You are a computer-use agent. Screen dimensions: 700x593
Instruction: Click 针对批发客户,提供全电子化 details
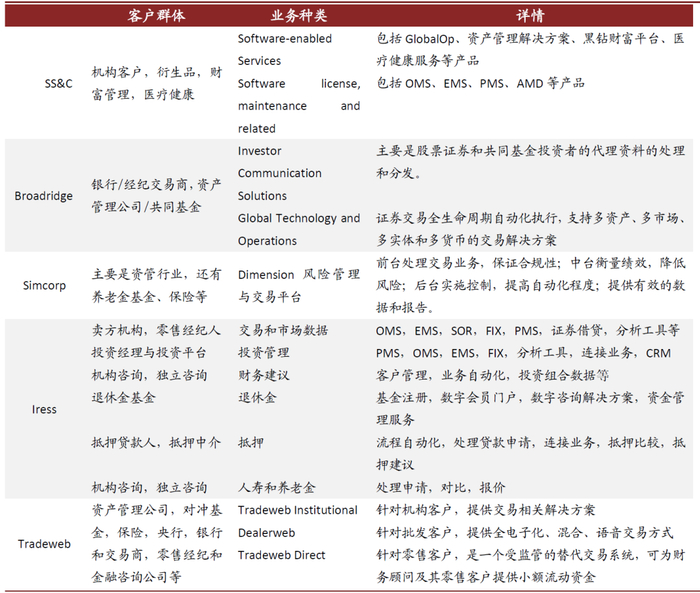point(525,532)
